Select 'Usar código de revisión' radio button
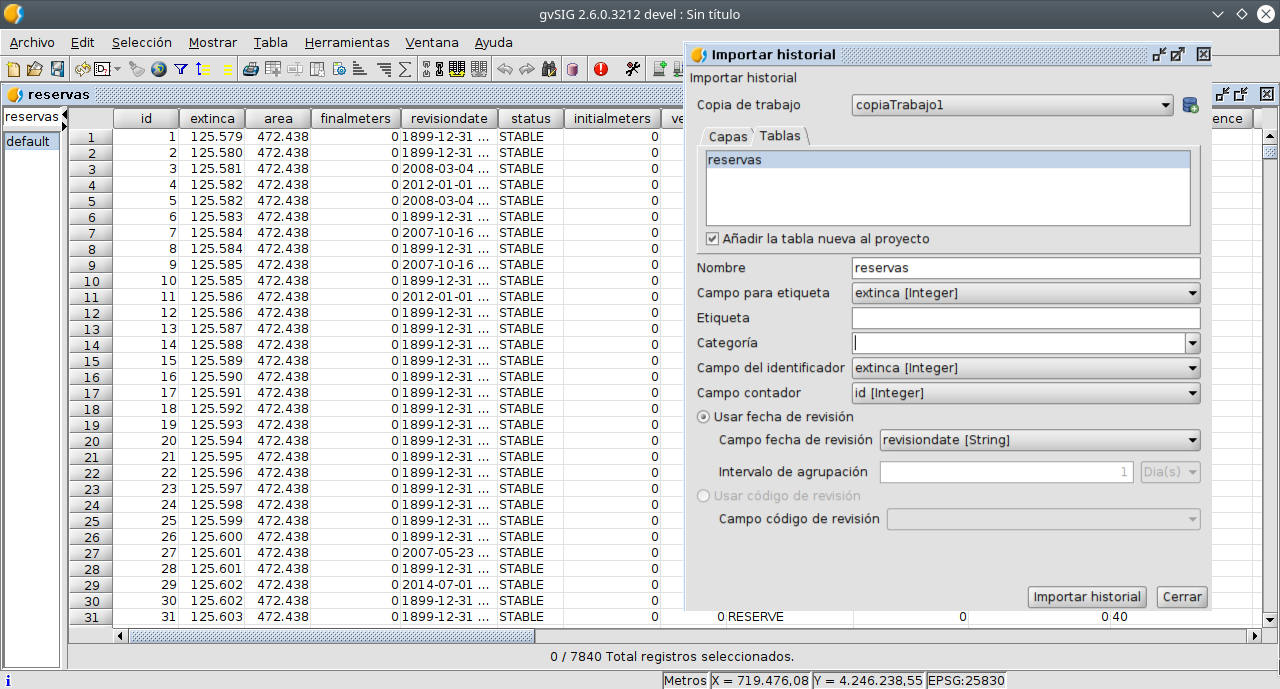This screenshot has width=1280, height=689. (704, 496)
